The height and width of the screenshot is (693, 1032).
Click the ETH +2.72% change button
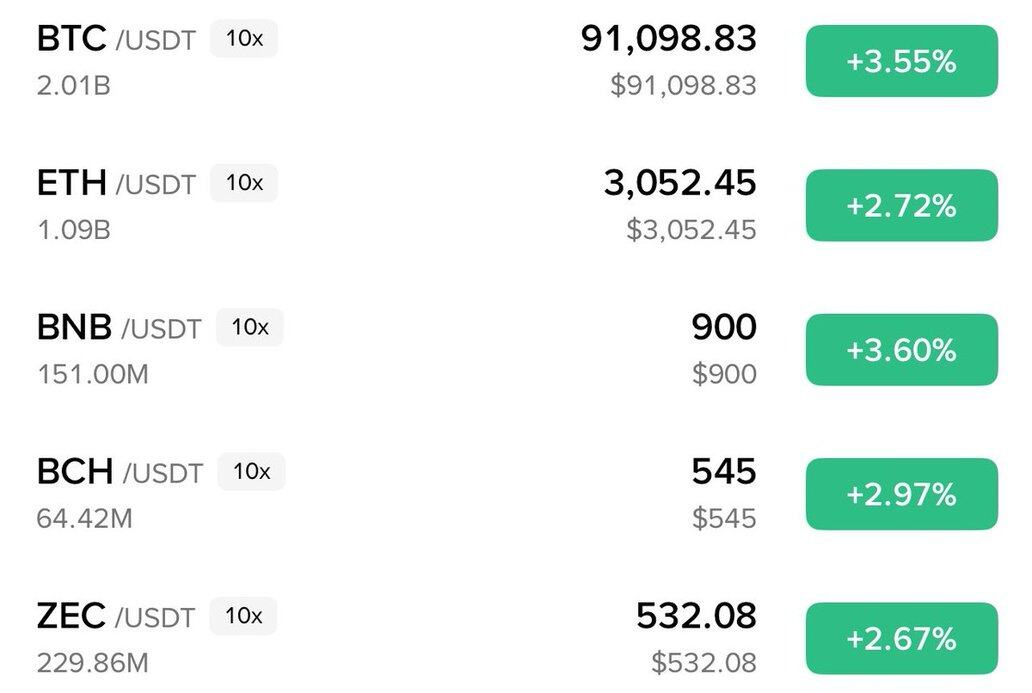[x=901, y=206]
